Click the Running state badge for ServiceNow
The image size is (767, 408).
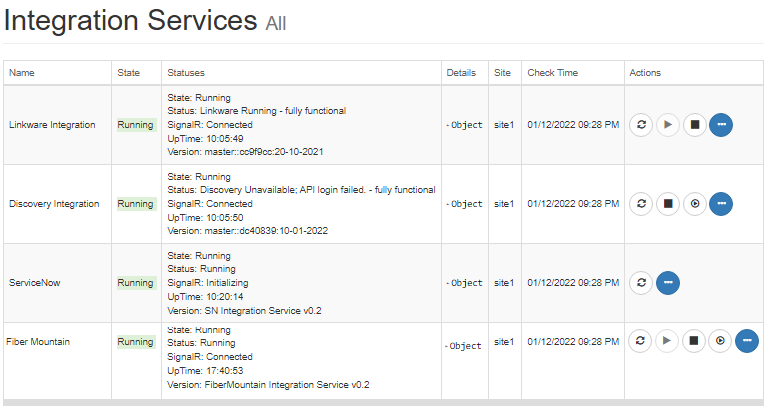point(136,283)
